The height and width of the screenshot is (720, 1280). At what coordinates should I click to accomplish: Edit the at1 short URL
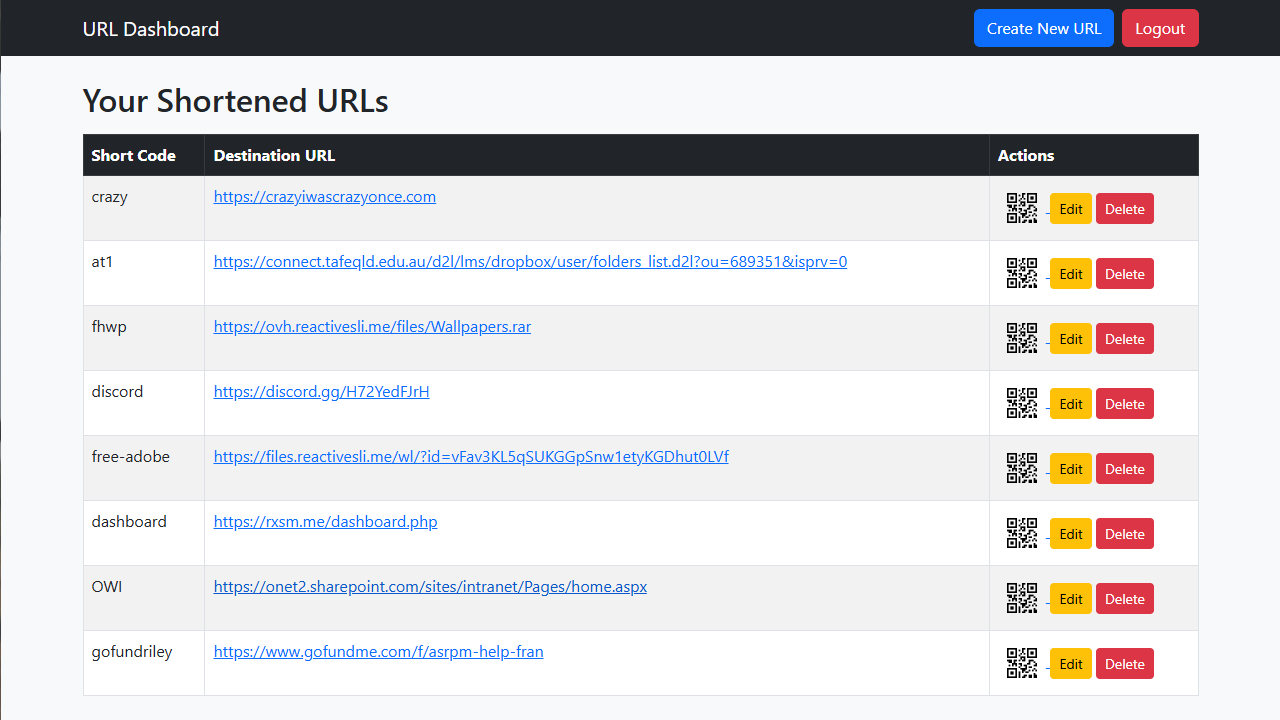click(x=1071, y=274)
